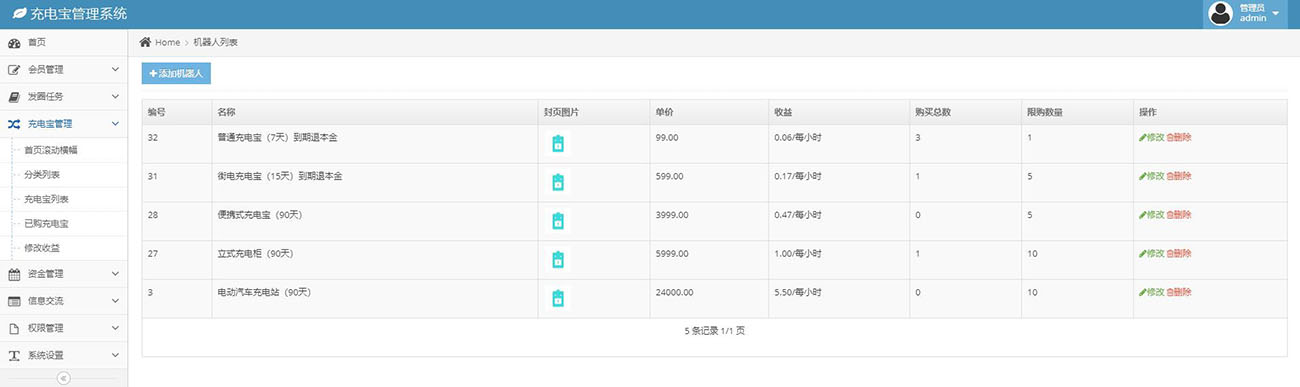Click 删除 for 普通充电宝（7天）row
The height and width of the screenshot is (387, 1300).
(x=1179, y=137)
